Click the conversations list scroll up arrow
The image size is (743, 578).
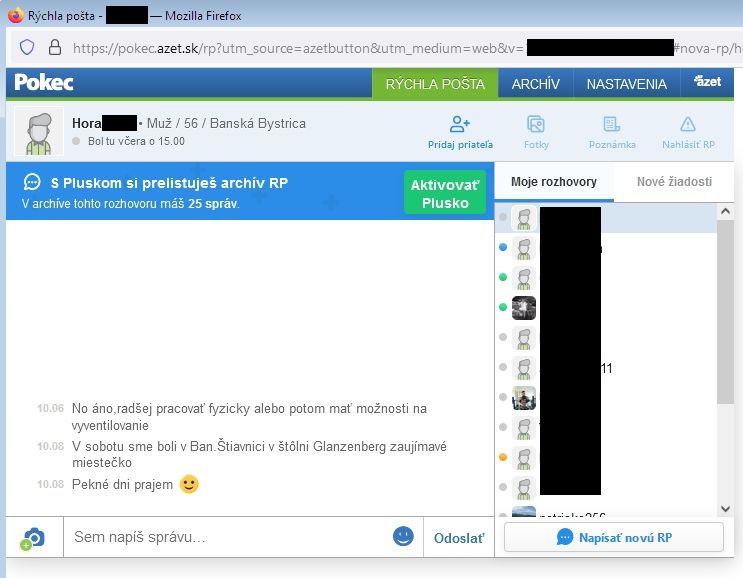(725, 211)
